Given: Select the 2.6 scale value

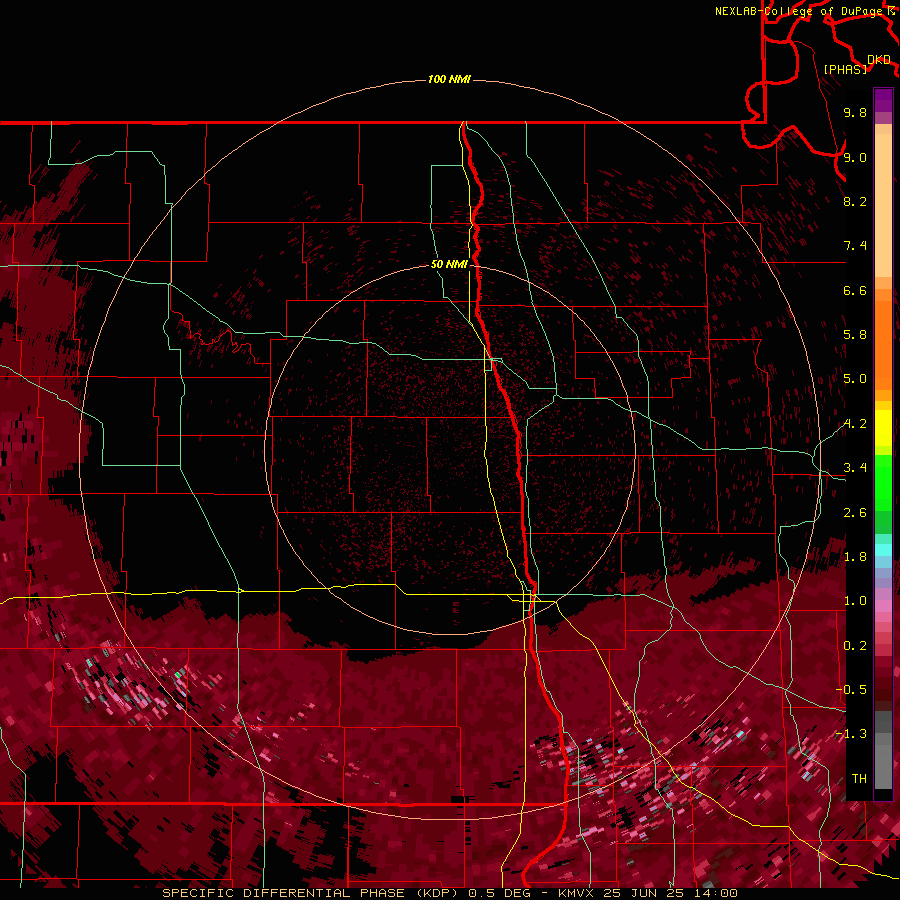Looking at the screenshot, I should pyautogui.click(x=855, y=513).
